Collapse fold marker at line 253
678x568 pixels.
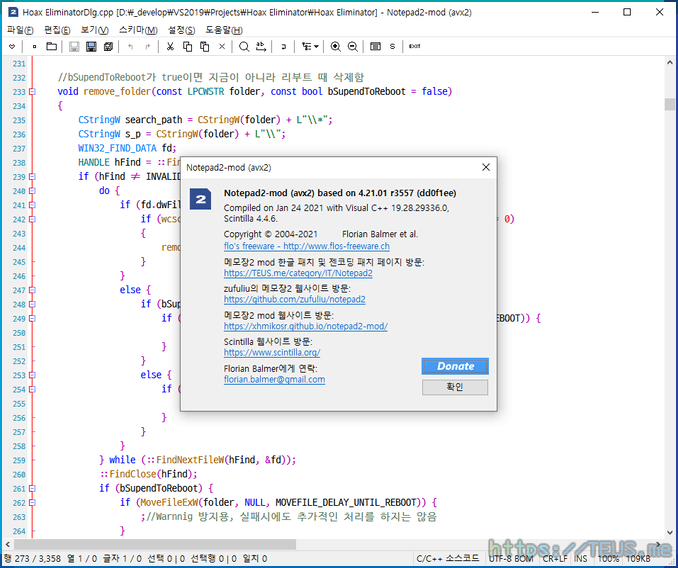(32, 375)
